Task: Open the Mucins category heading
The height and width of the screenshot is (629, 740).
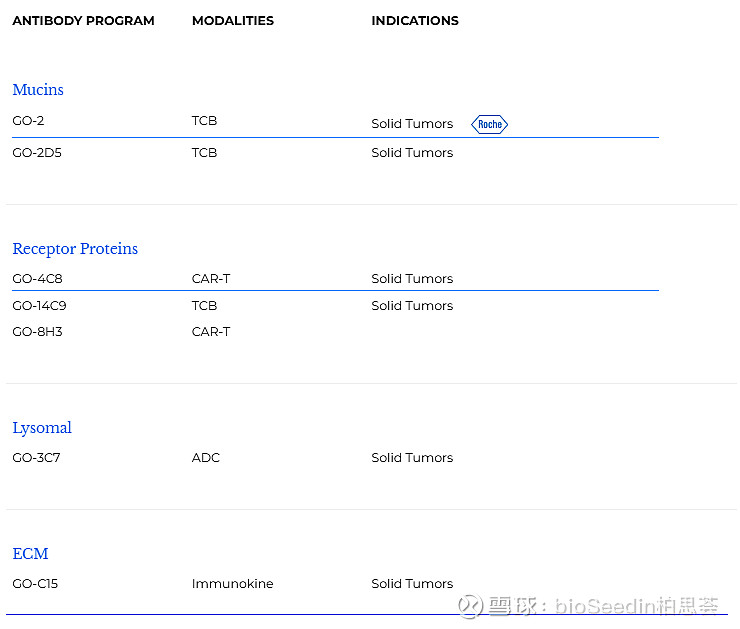Action: tap(38, 90)
